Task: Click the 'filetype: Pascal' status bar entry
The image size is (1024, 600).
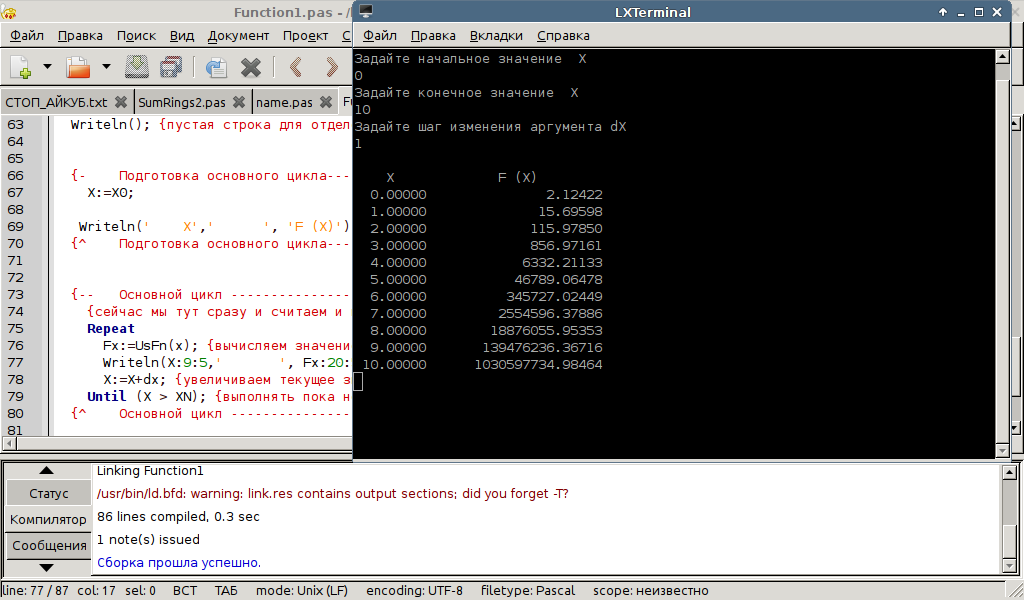Action: tap(528, 591)
